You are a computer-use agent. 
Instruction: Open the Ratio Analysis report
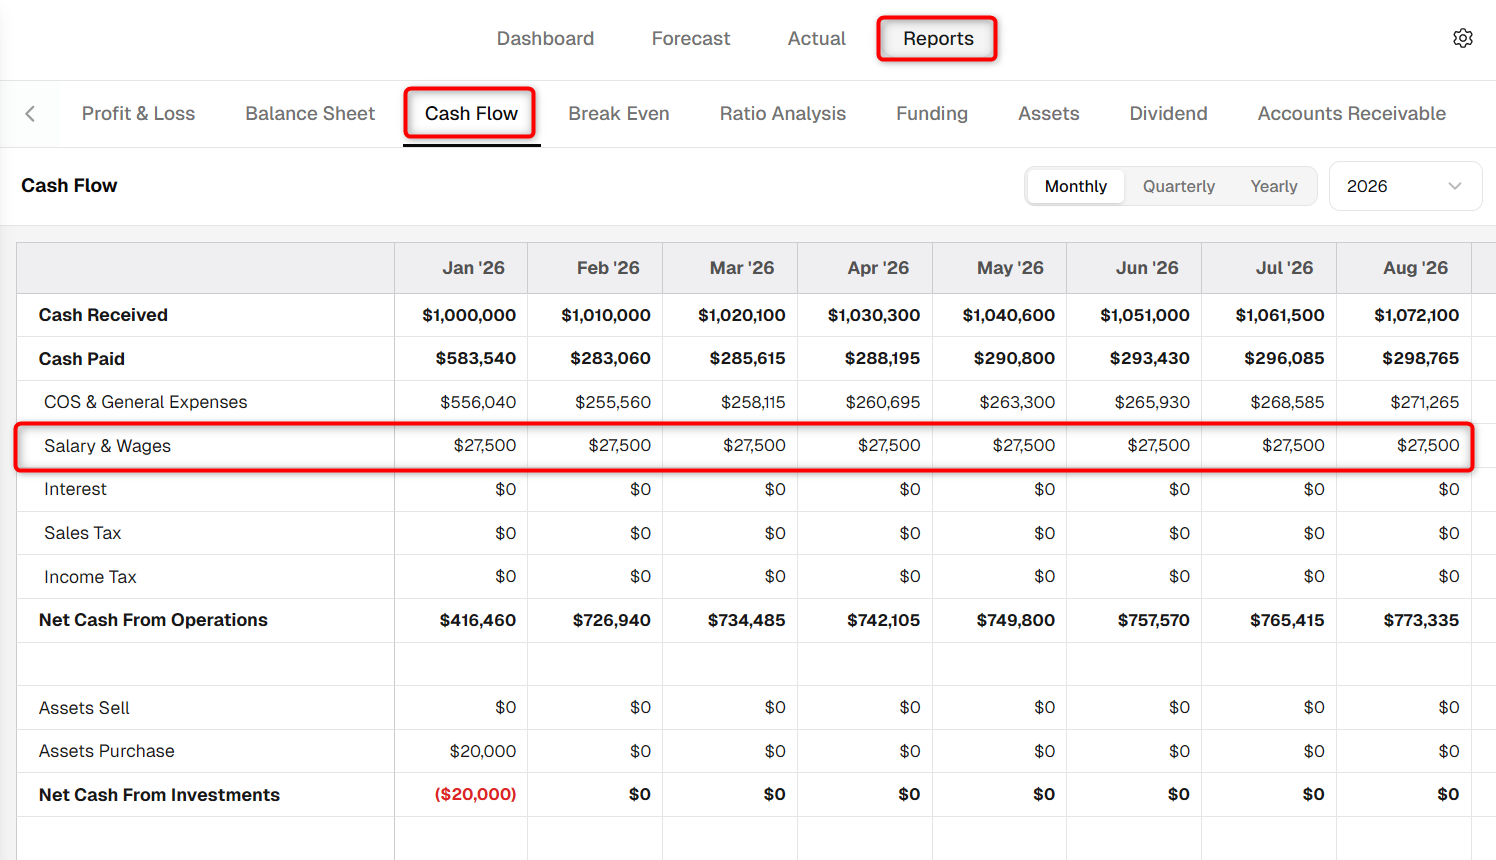click(782, 114)
